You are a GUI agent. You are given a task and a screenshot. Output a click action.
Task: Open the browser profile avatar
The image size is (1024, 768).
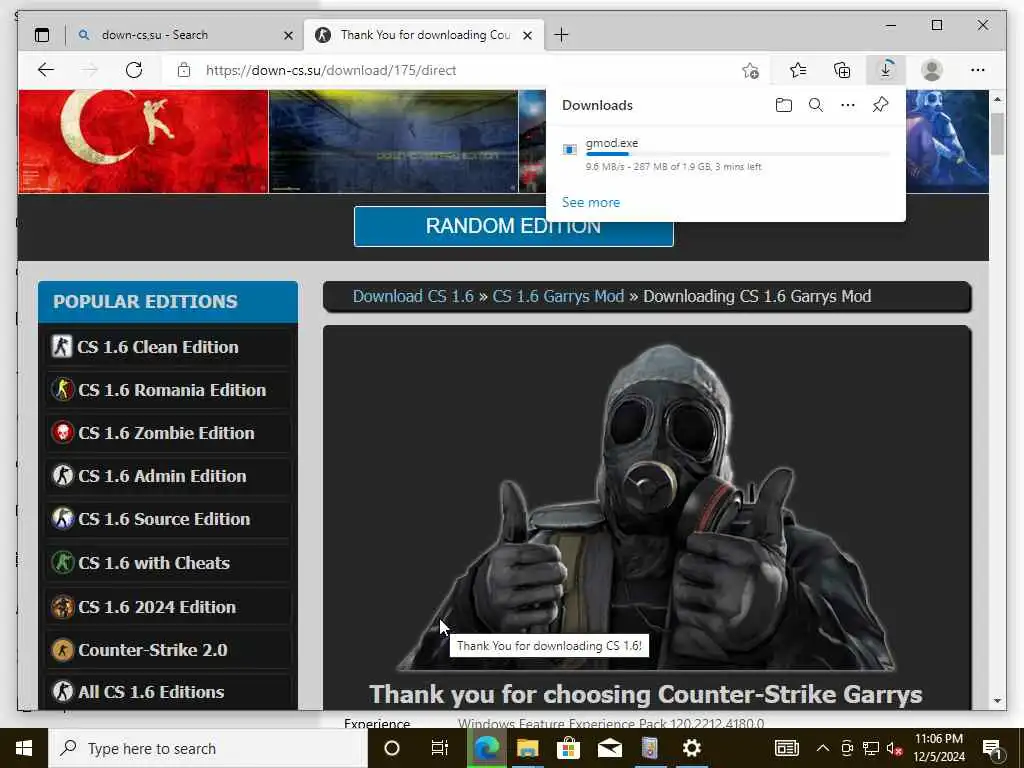(x=932, y=70)
